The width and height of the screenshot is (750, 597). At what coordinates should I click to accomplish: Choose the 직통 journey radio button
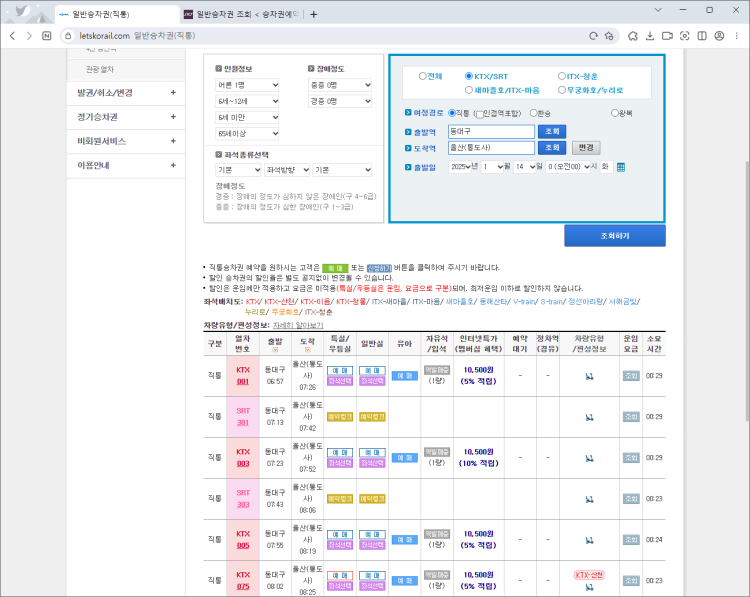click(x=452, y=113)
